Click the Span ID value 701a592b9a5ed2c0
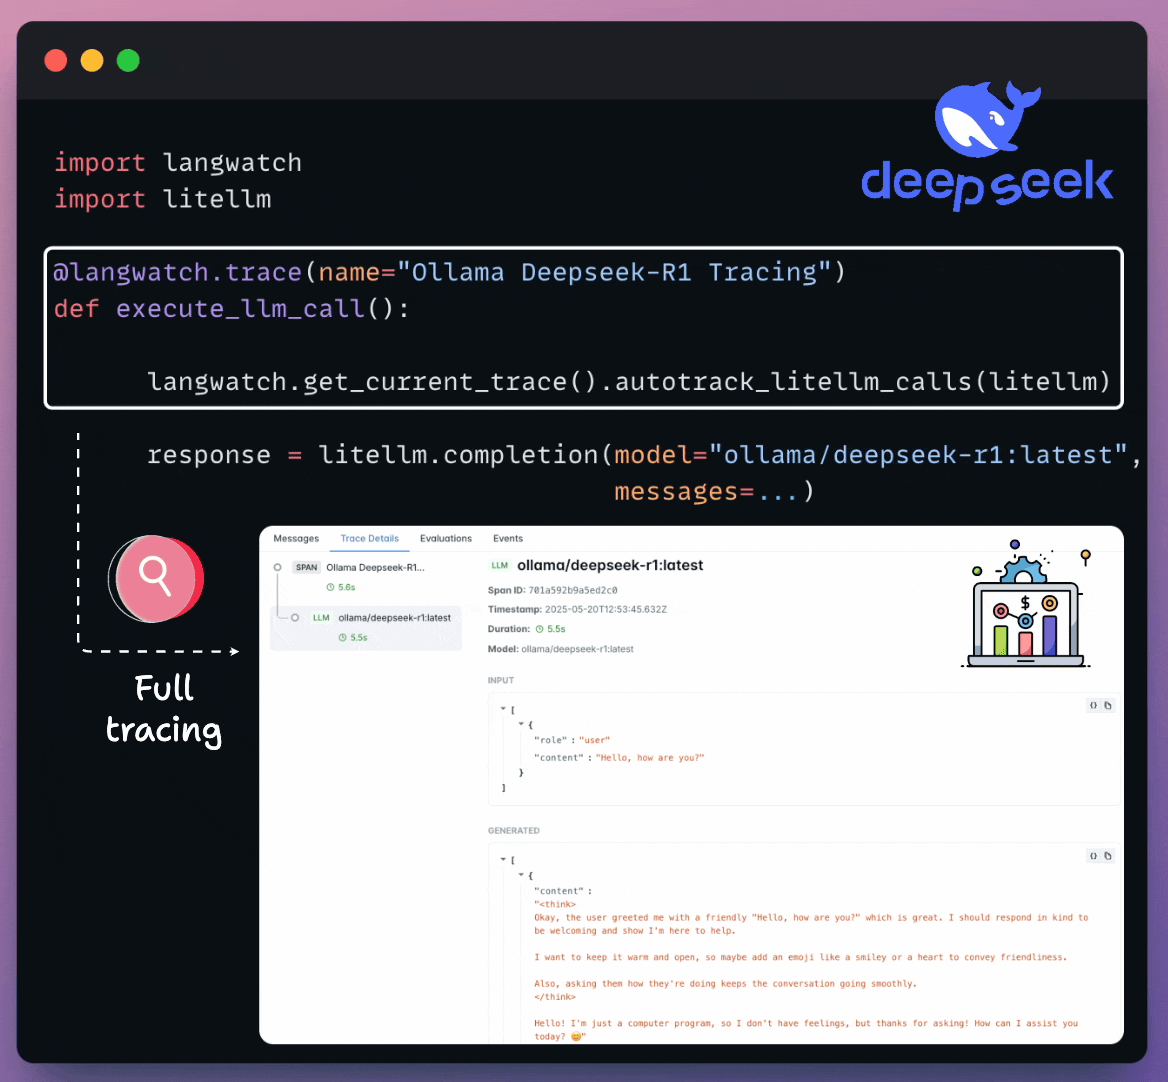Screen dimensions: 1168x1082 pos(573,591)
